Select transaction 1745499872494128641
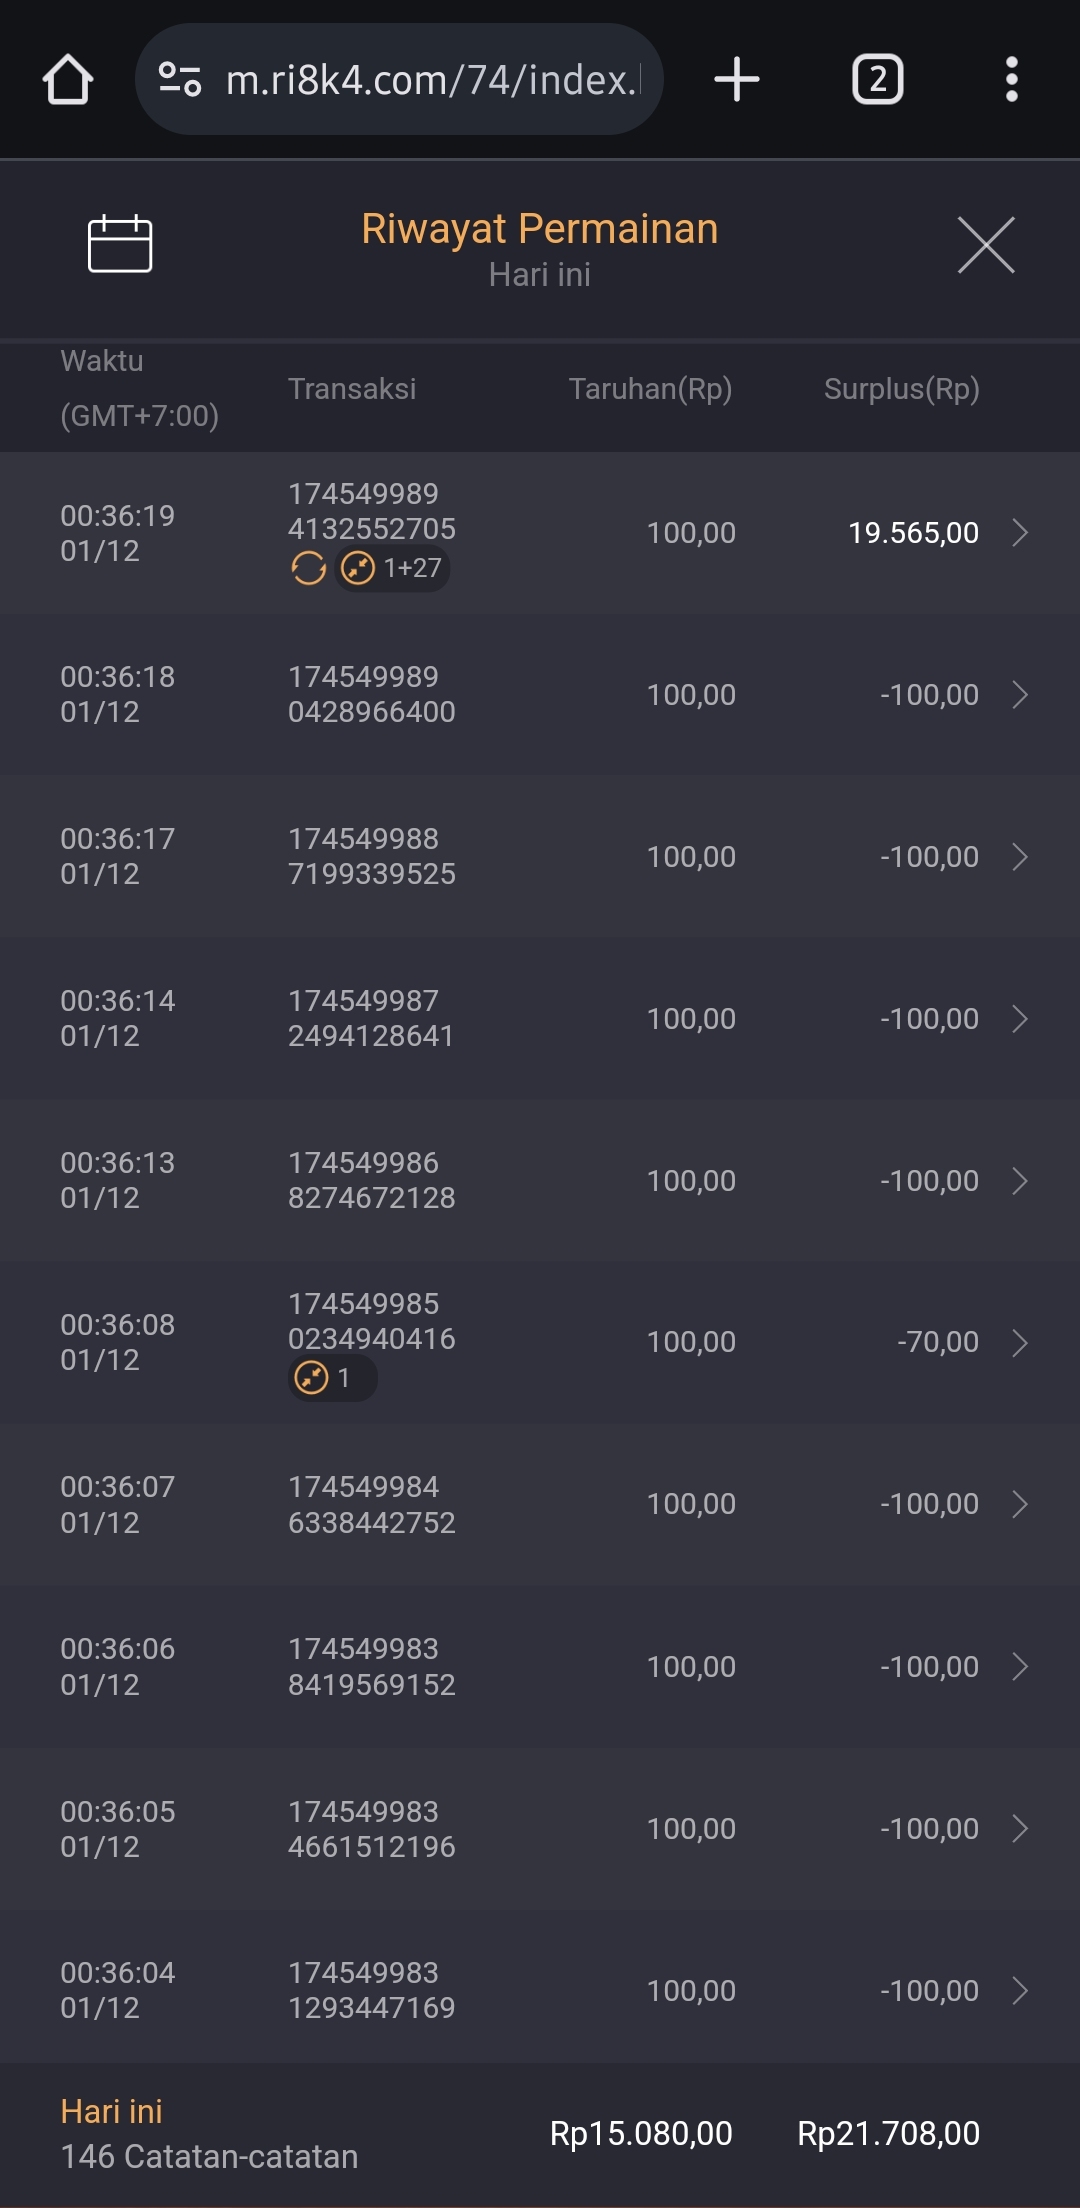 (x=371, y=1019)
